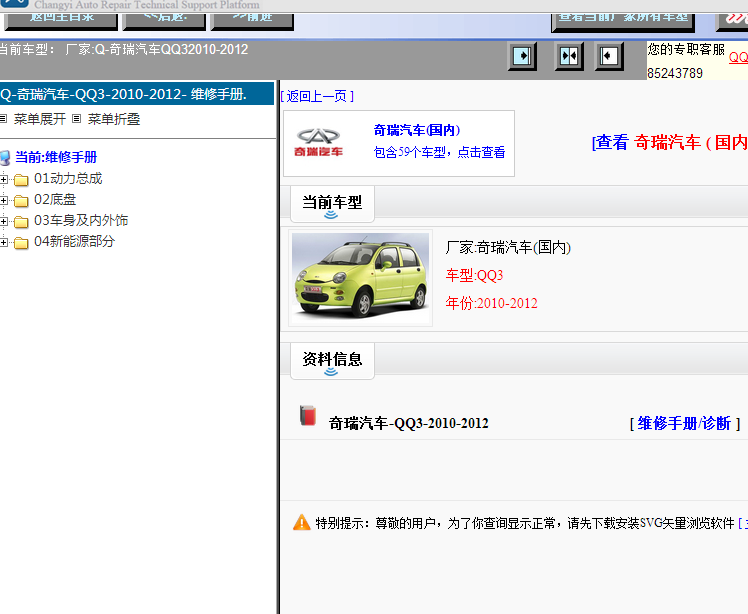
Task: Select tree item 01动力总成
Action: [68, 178]
